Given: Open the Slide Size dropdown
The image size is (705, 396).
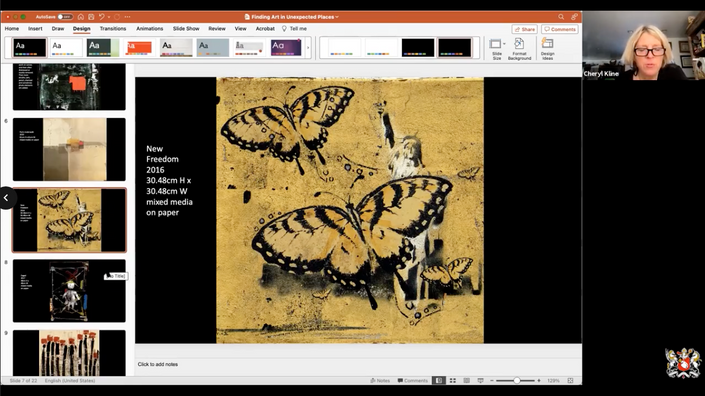Looking at the screenshot, I should point(497,49).
